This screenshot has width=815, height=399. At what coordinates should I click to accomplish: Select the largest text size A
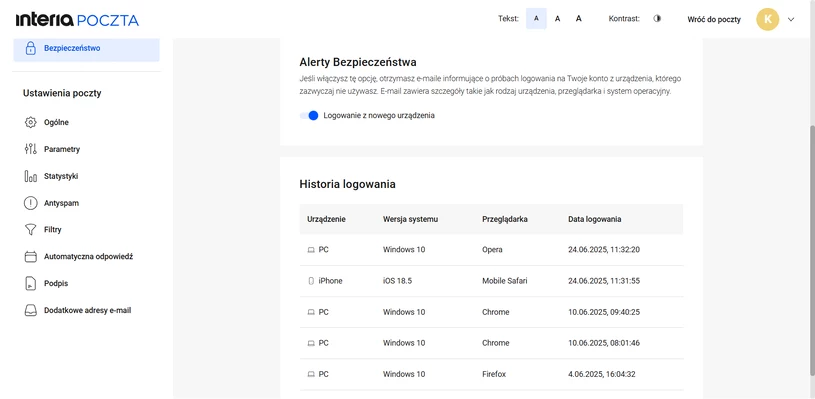pyautogui.click(x=579, y=19)
